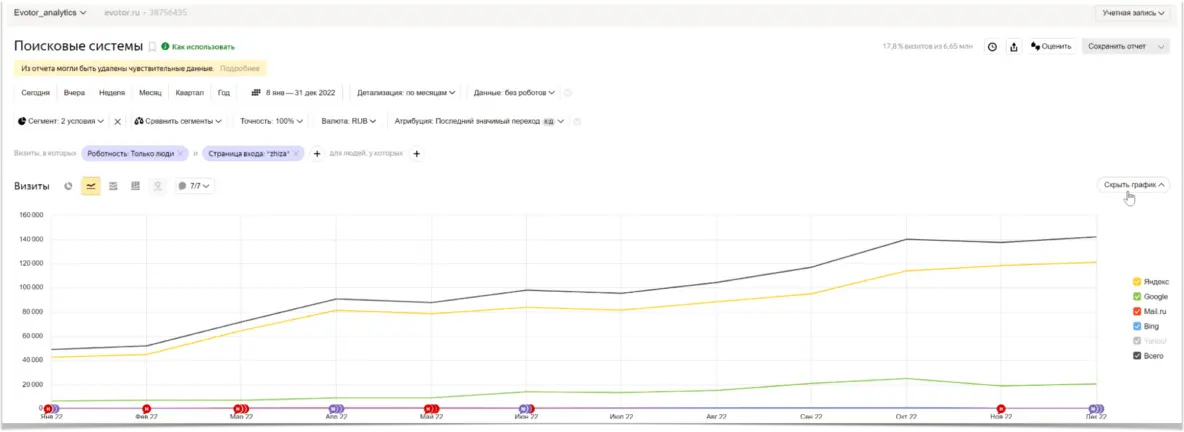Remove the Сегмент filter with X

click(x=117, y=121)
